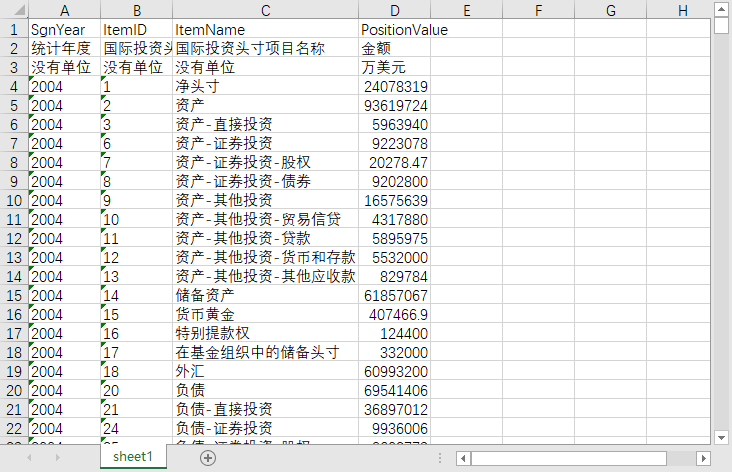Go to previous sheet using the nav arrow

coord(29,458)
